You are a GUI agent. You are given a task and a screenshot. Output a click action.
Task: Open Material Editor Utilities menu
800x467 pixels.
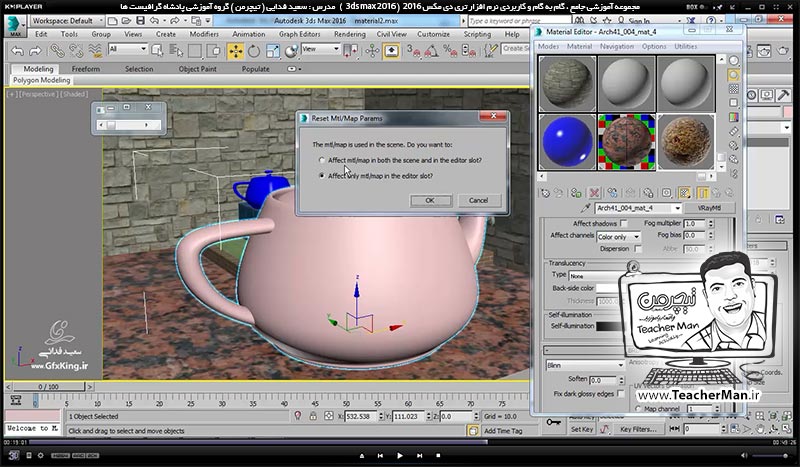pos(685,46)
